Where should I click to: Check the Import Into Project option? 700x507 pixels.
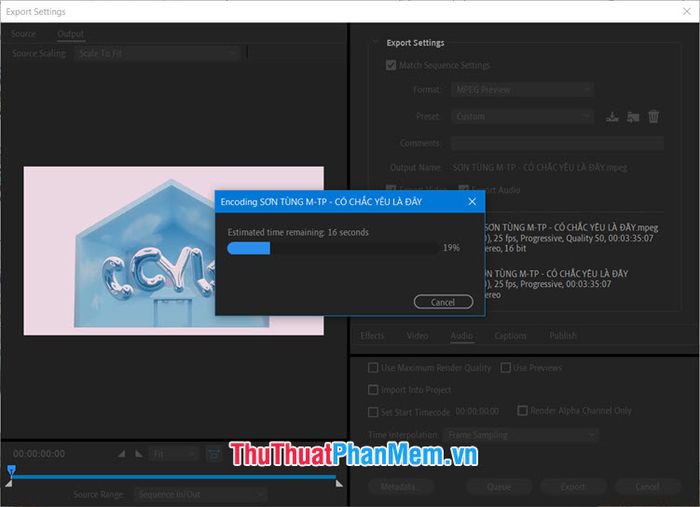[374, 390]
